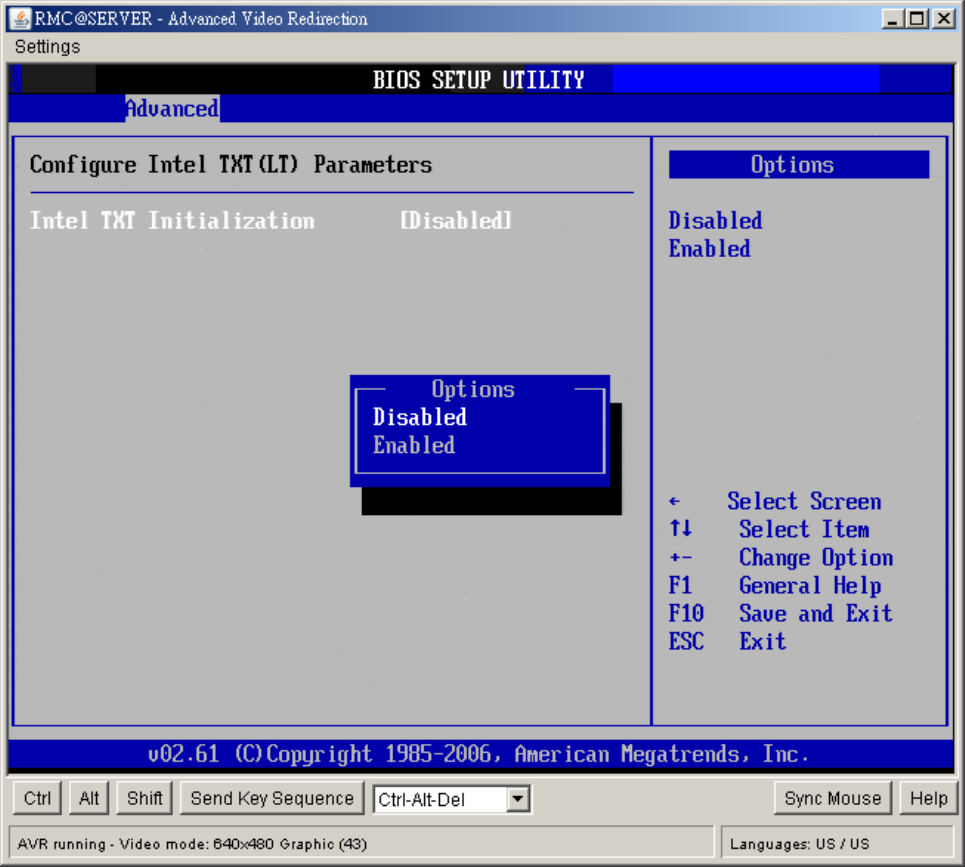Click the General Help F1 entry
The height and width of the screenshot is (867, 965).
coord(775,585)
